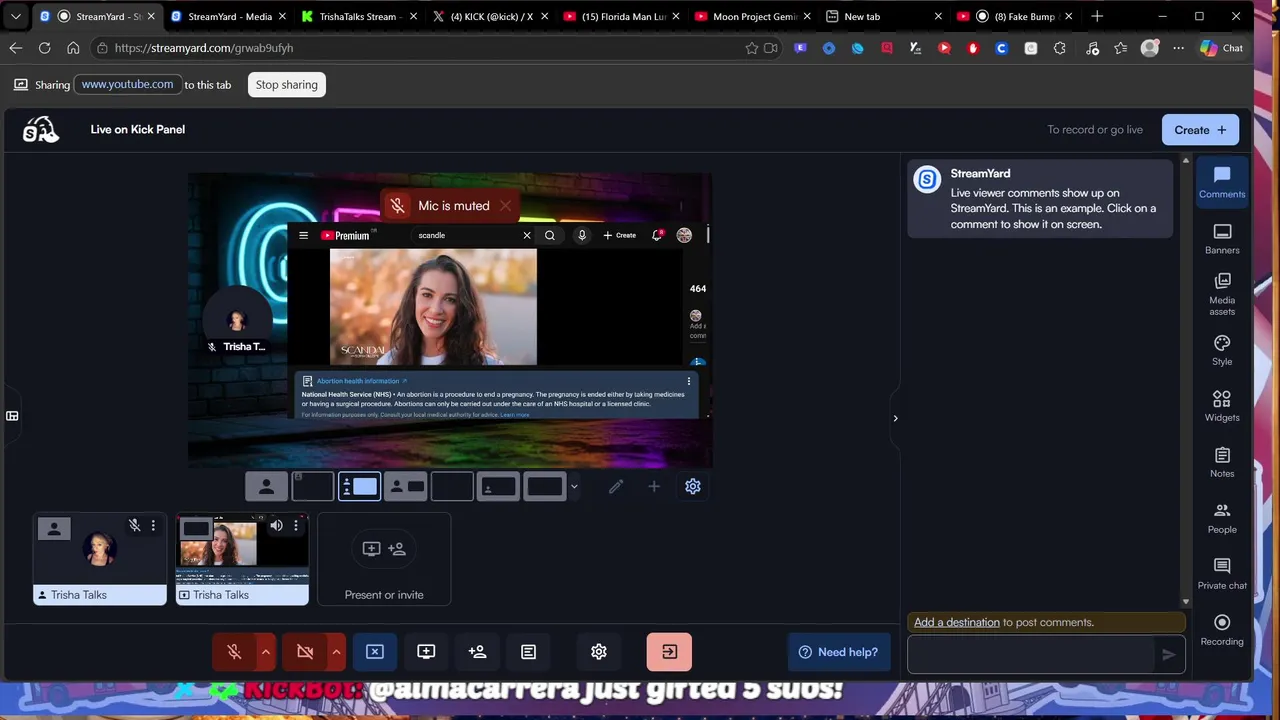
Task: Open the Banners panel
Action: click(1222, 240)
